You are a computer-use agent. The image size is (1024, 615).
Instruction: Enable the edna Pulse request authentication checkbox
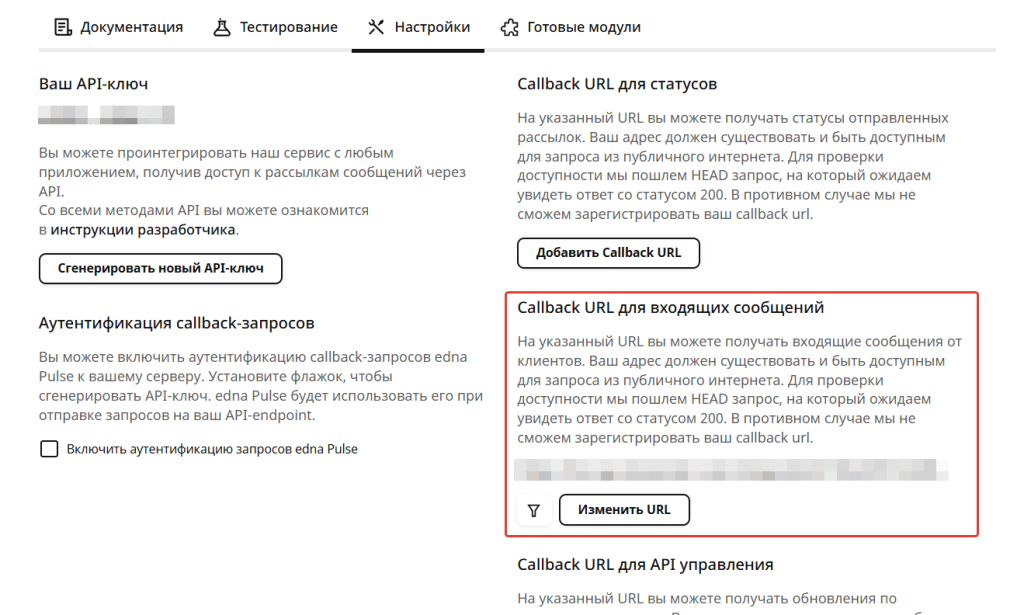point(49,449)
